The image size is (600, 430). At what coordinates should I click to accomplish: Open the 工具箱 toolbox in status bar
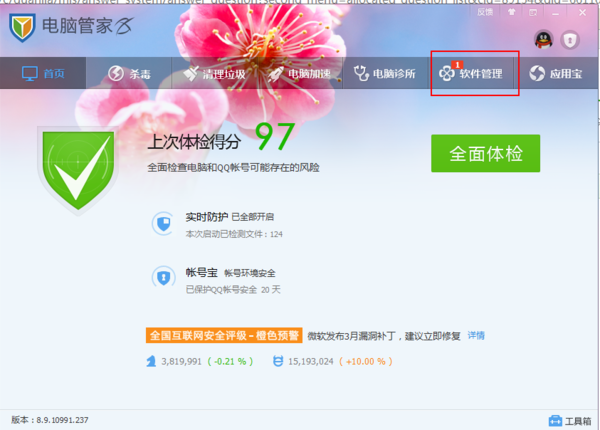[570, 421]
